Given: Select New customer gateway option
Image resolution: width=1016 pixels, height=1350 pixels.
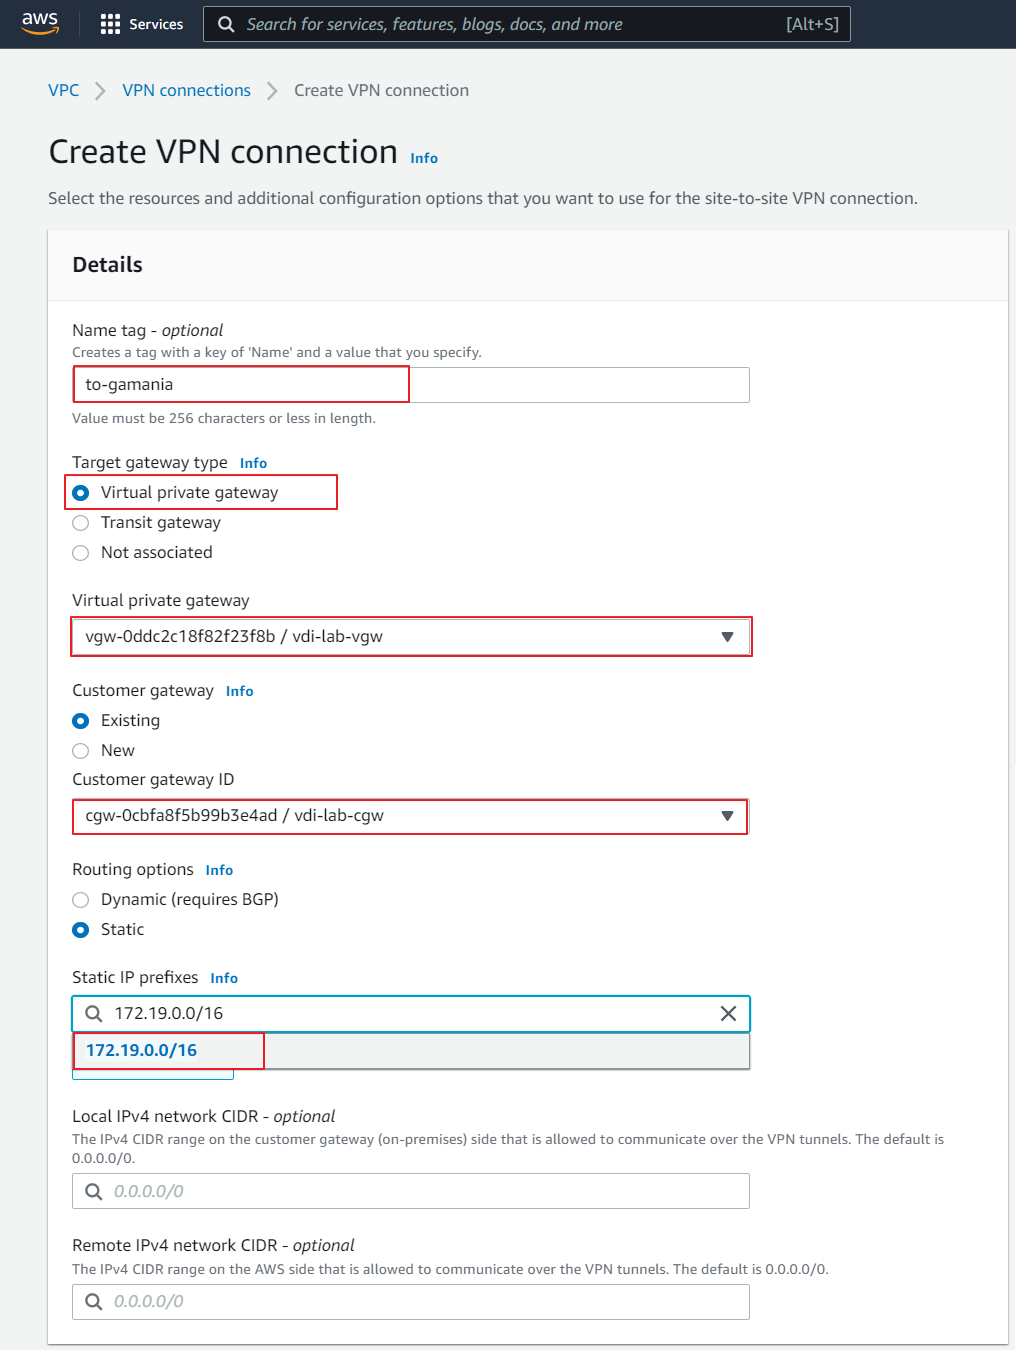Looking at the screenshot, I should (81, 751).
